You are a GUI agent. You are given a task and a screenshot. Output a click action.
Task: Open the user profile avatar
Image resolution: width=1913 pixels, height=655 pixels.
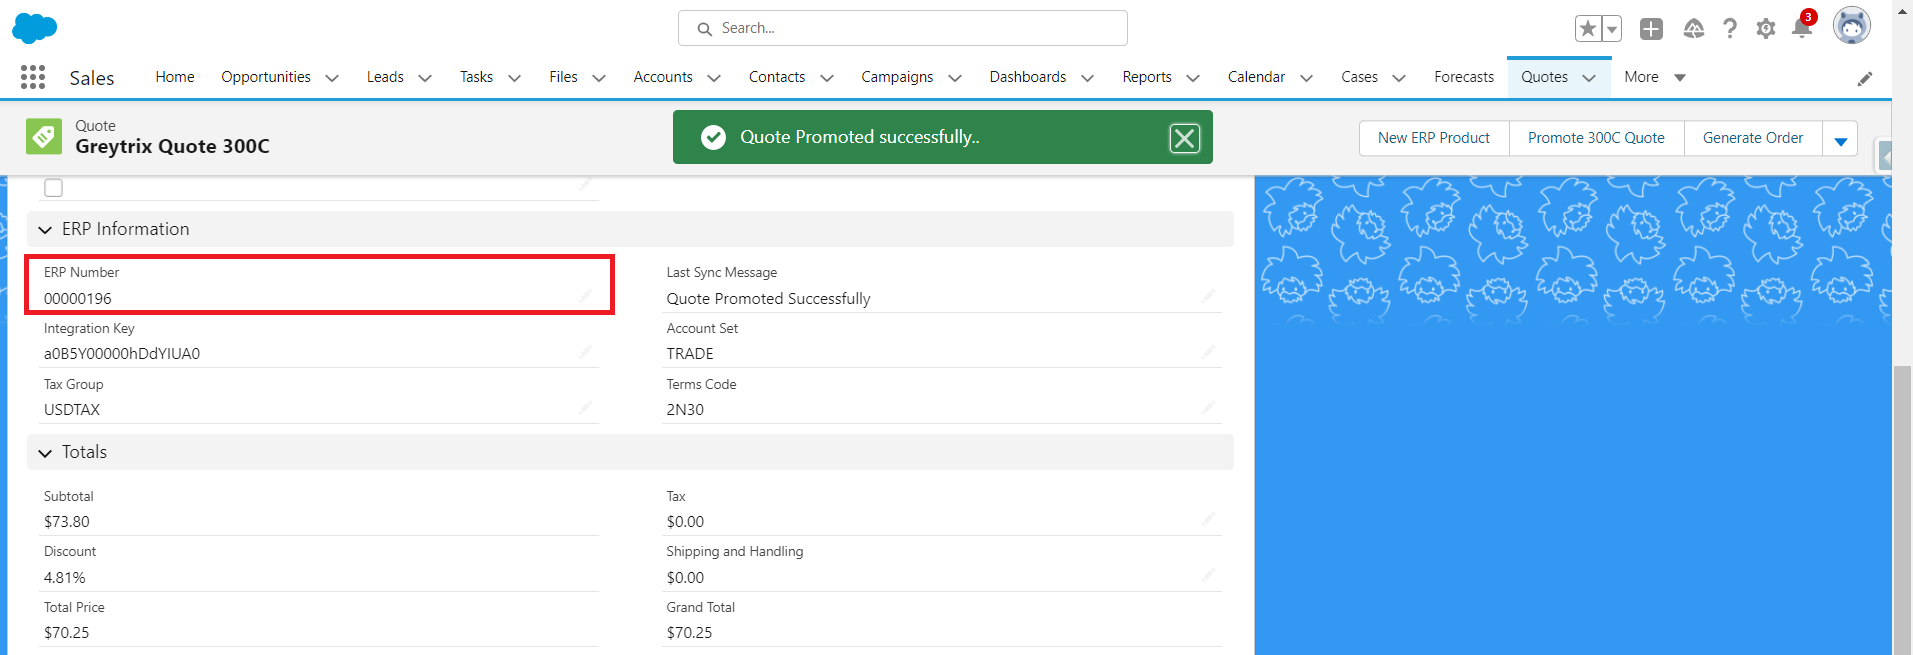pyautogui.click(x=1851, y=26)
